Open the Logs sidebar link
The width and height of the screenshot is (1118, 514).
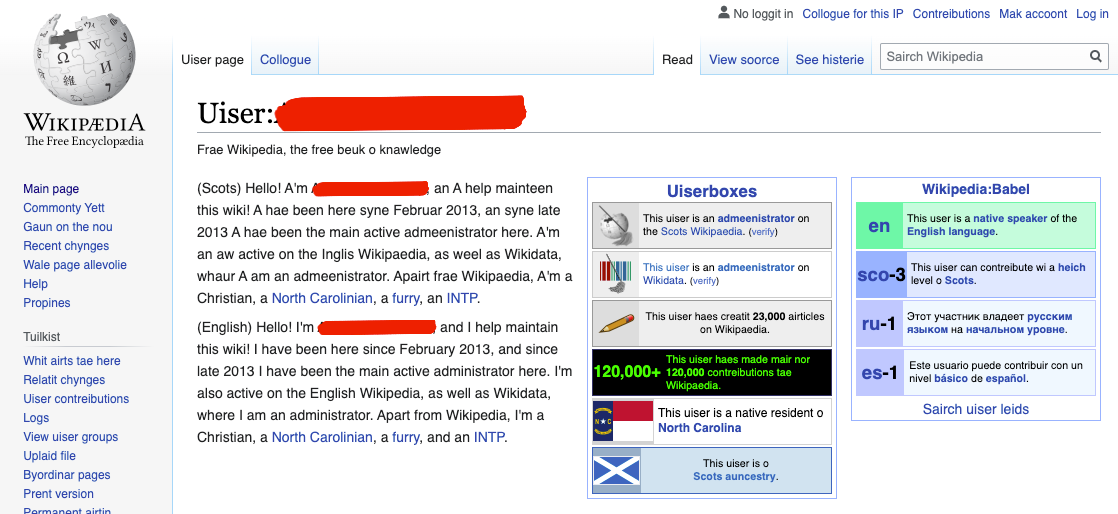(x=36, y=418)
